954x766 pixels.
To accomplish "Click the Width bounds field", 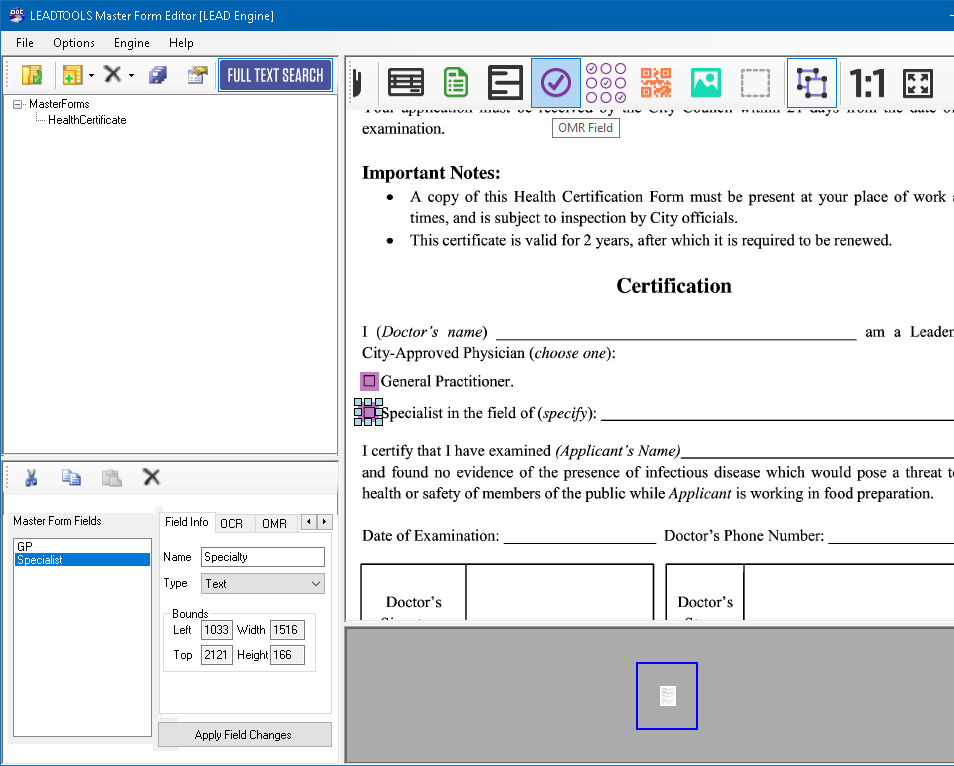I will [287, 630].
